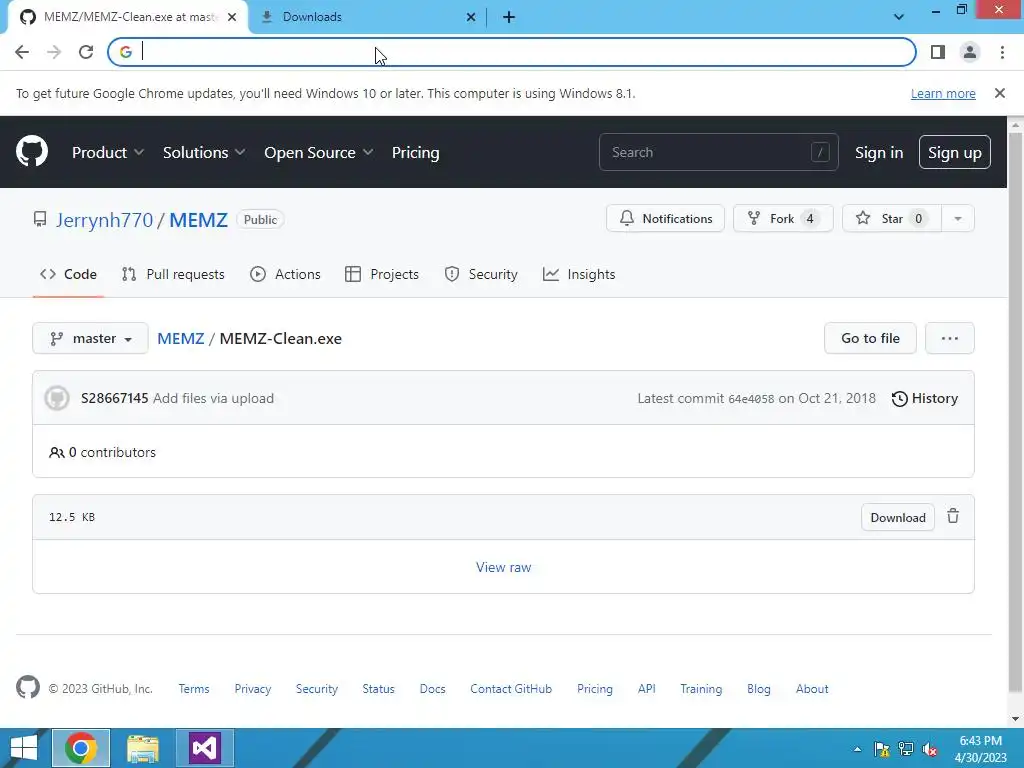Switch to the Downloads tab

pyautogui.click(x=366, y=17)
